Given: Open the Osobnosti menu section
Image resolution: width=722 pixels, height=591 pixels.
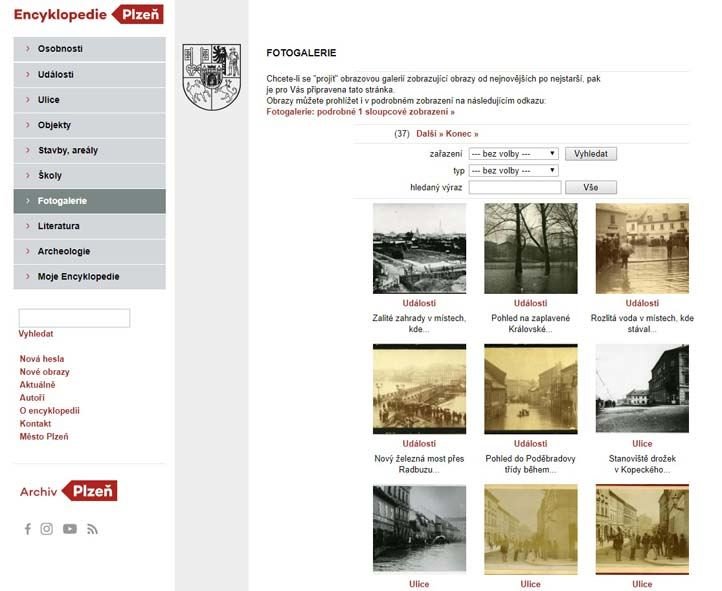Looking at the screenshot, I should (89, 49).
